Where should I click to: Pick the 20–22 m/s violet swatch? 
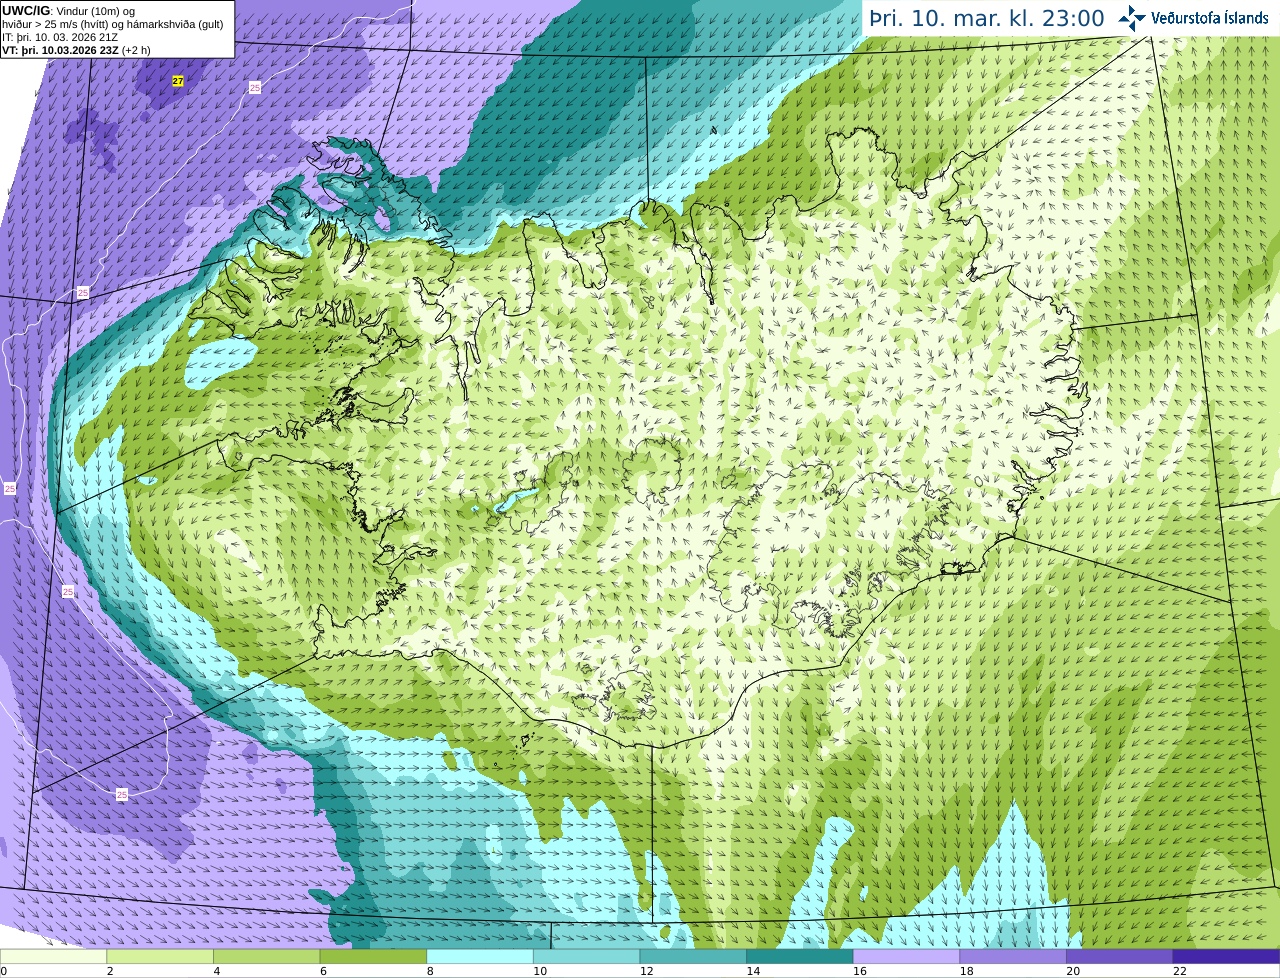coord(1120,957)
